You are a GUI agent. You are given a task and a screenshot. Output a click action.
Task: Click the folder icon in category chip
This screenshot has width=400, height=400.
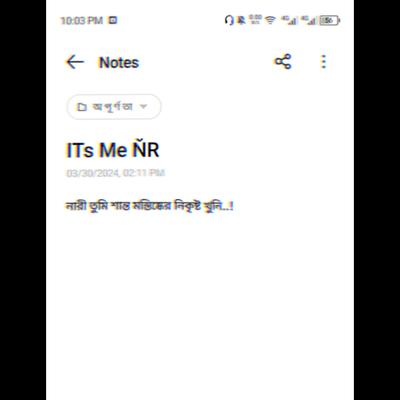[82, 107]
